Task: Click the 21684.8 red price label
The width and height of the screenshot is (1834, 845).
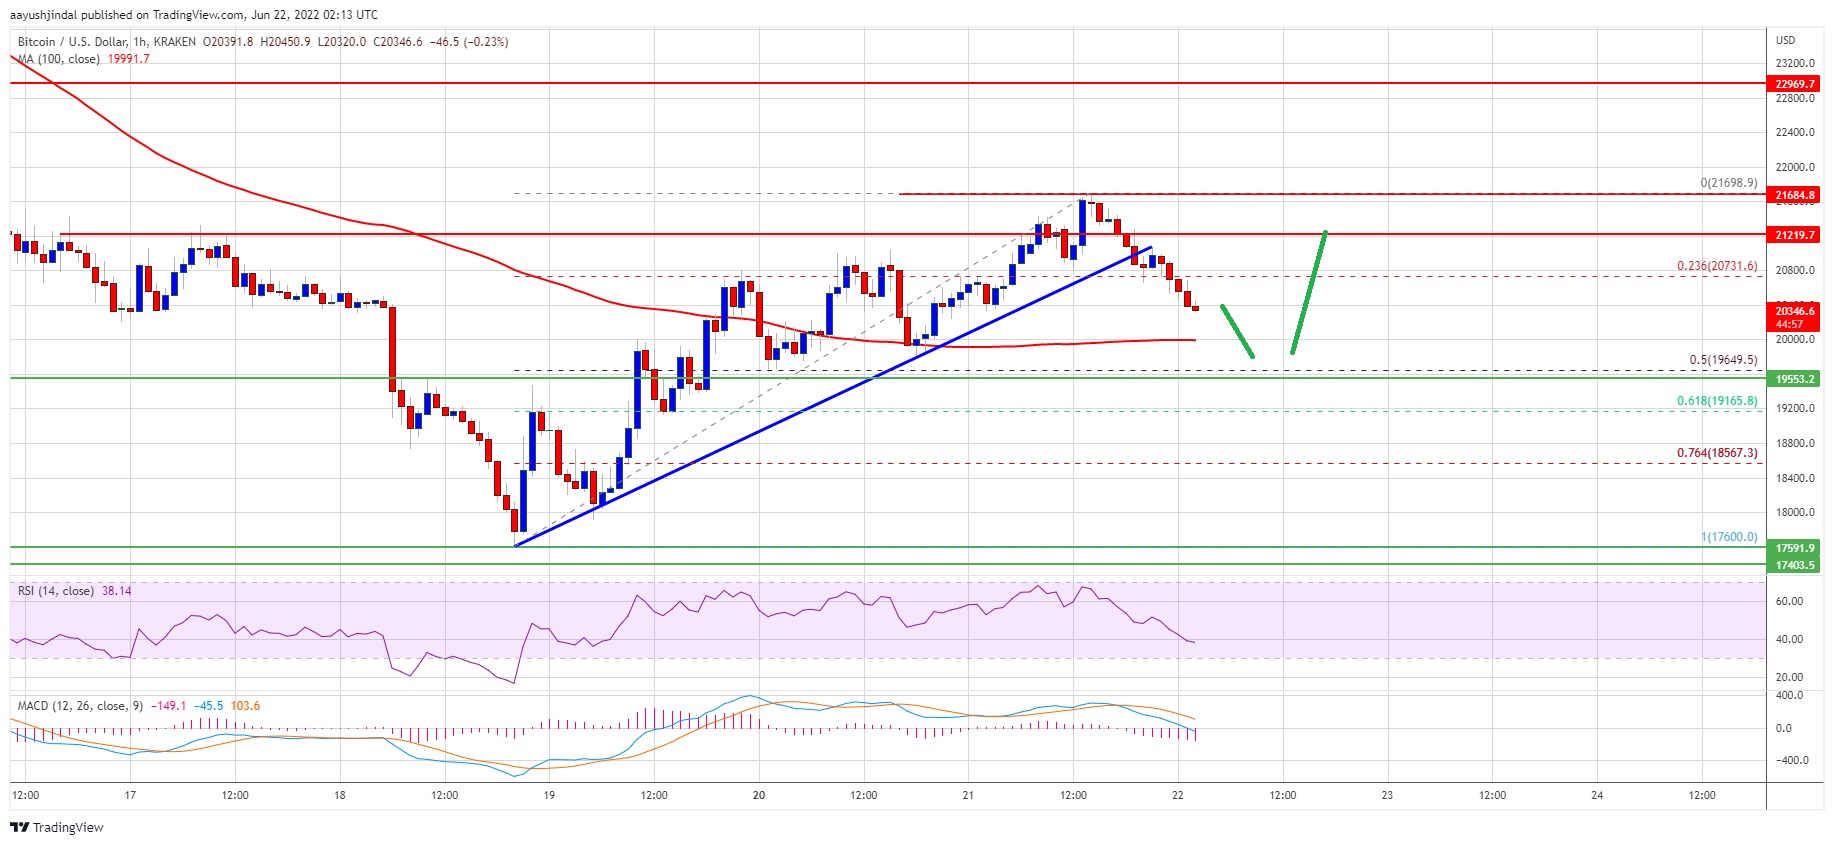Action: click(x=1795, y=195)
